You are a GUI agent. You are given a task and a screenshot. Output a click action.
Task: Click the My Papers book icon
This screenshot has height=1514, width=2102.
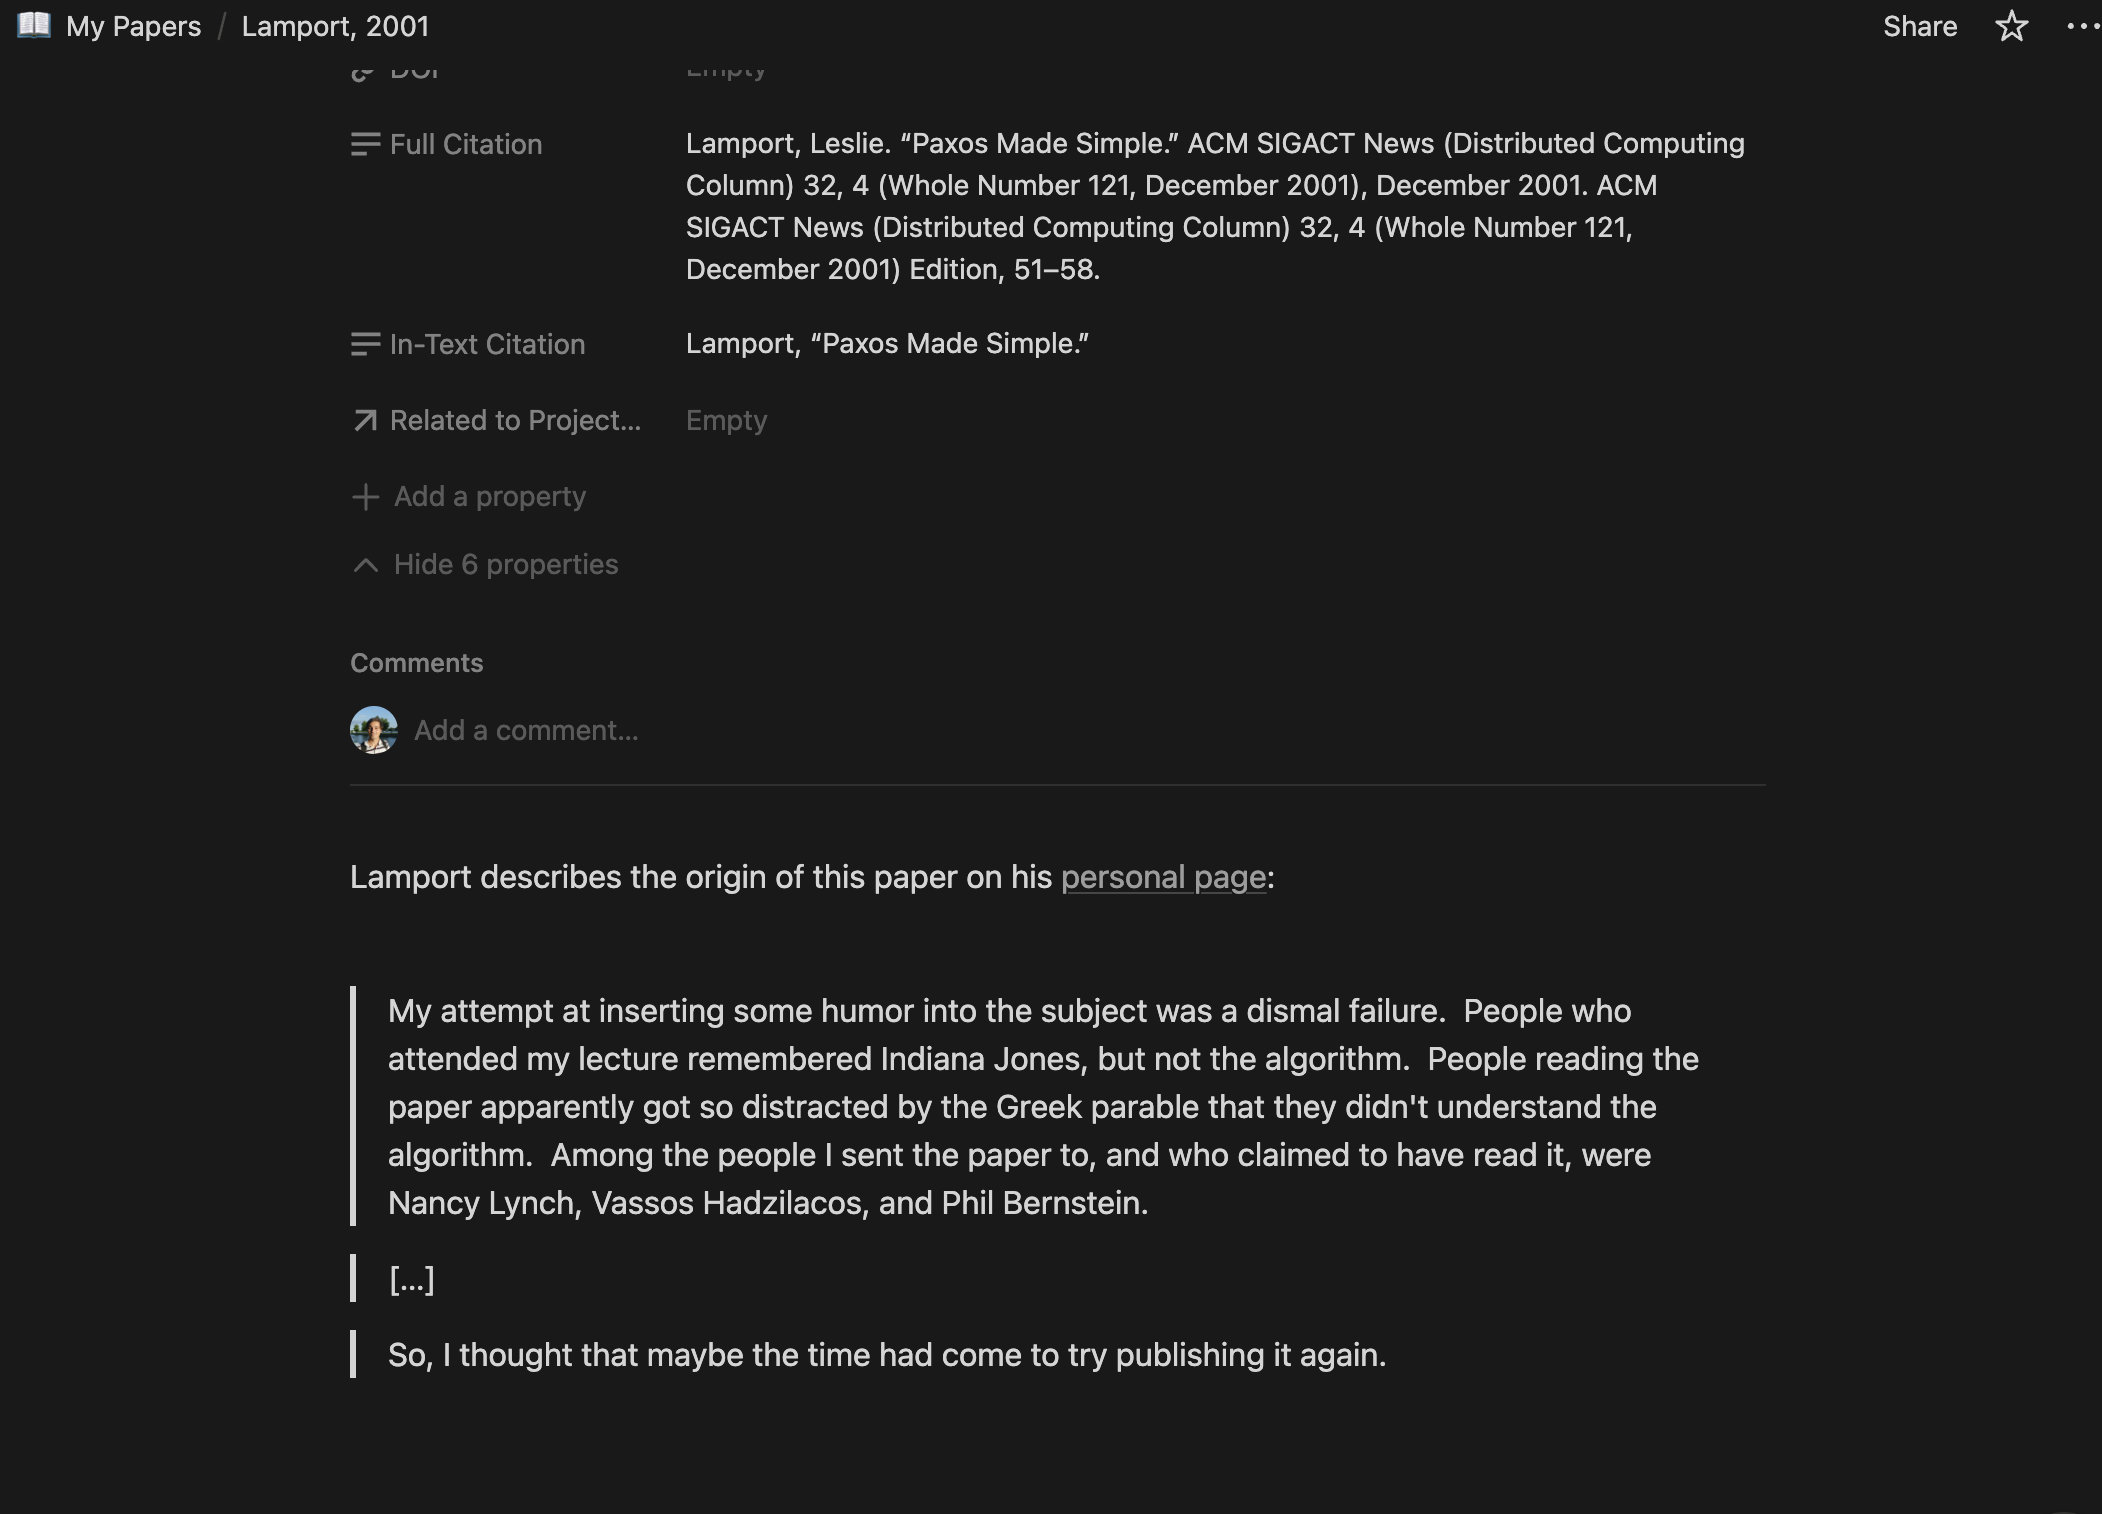34,25
